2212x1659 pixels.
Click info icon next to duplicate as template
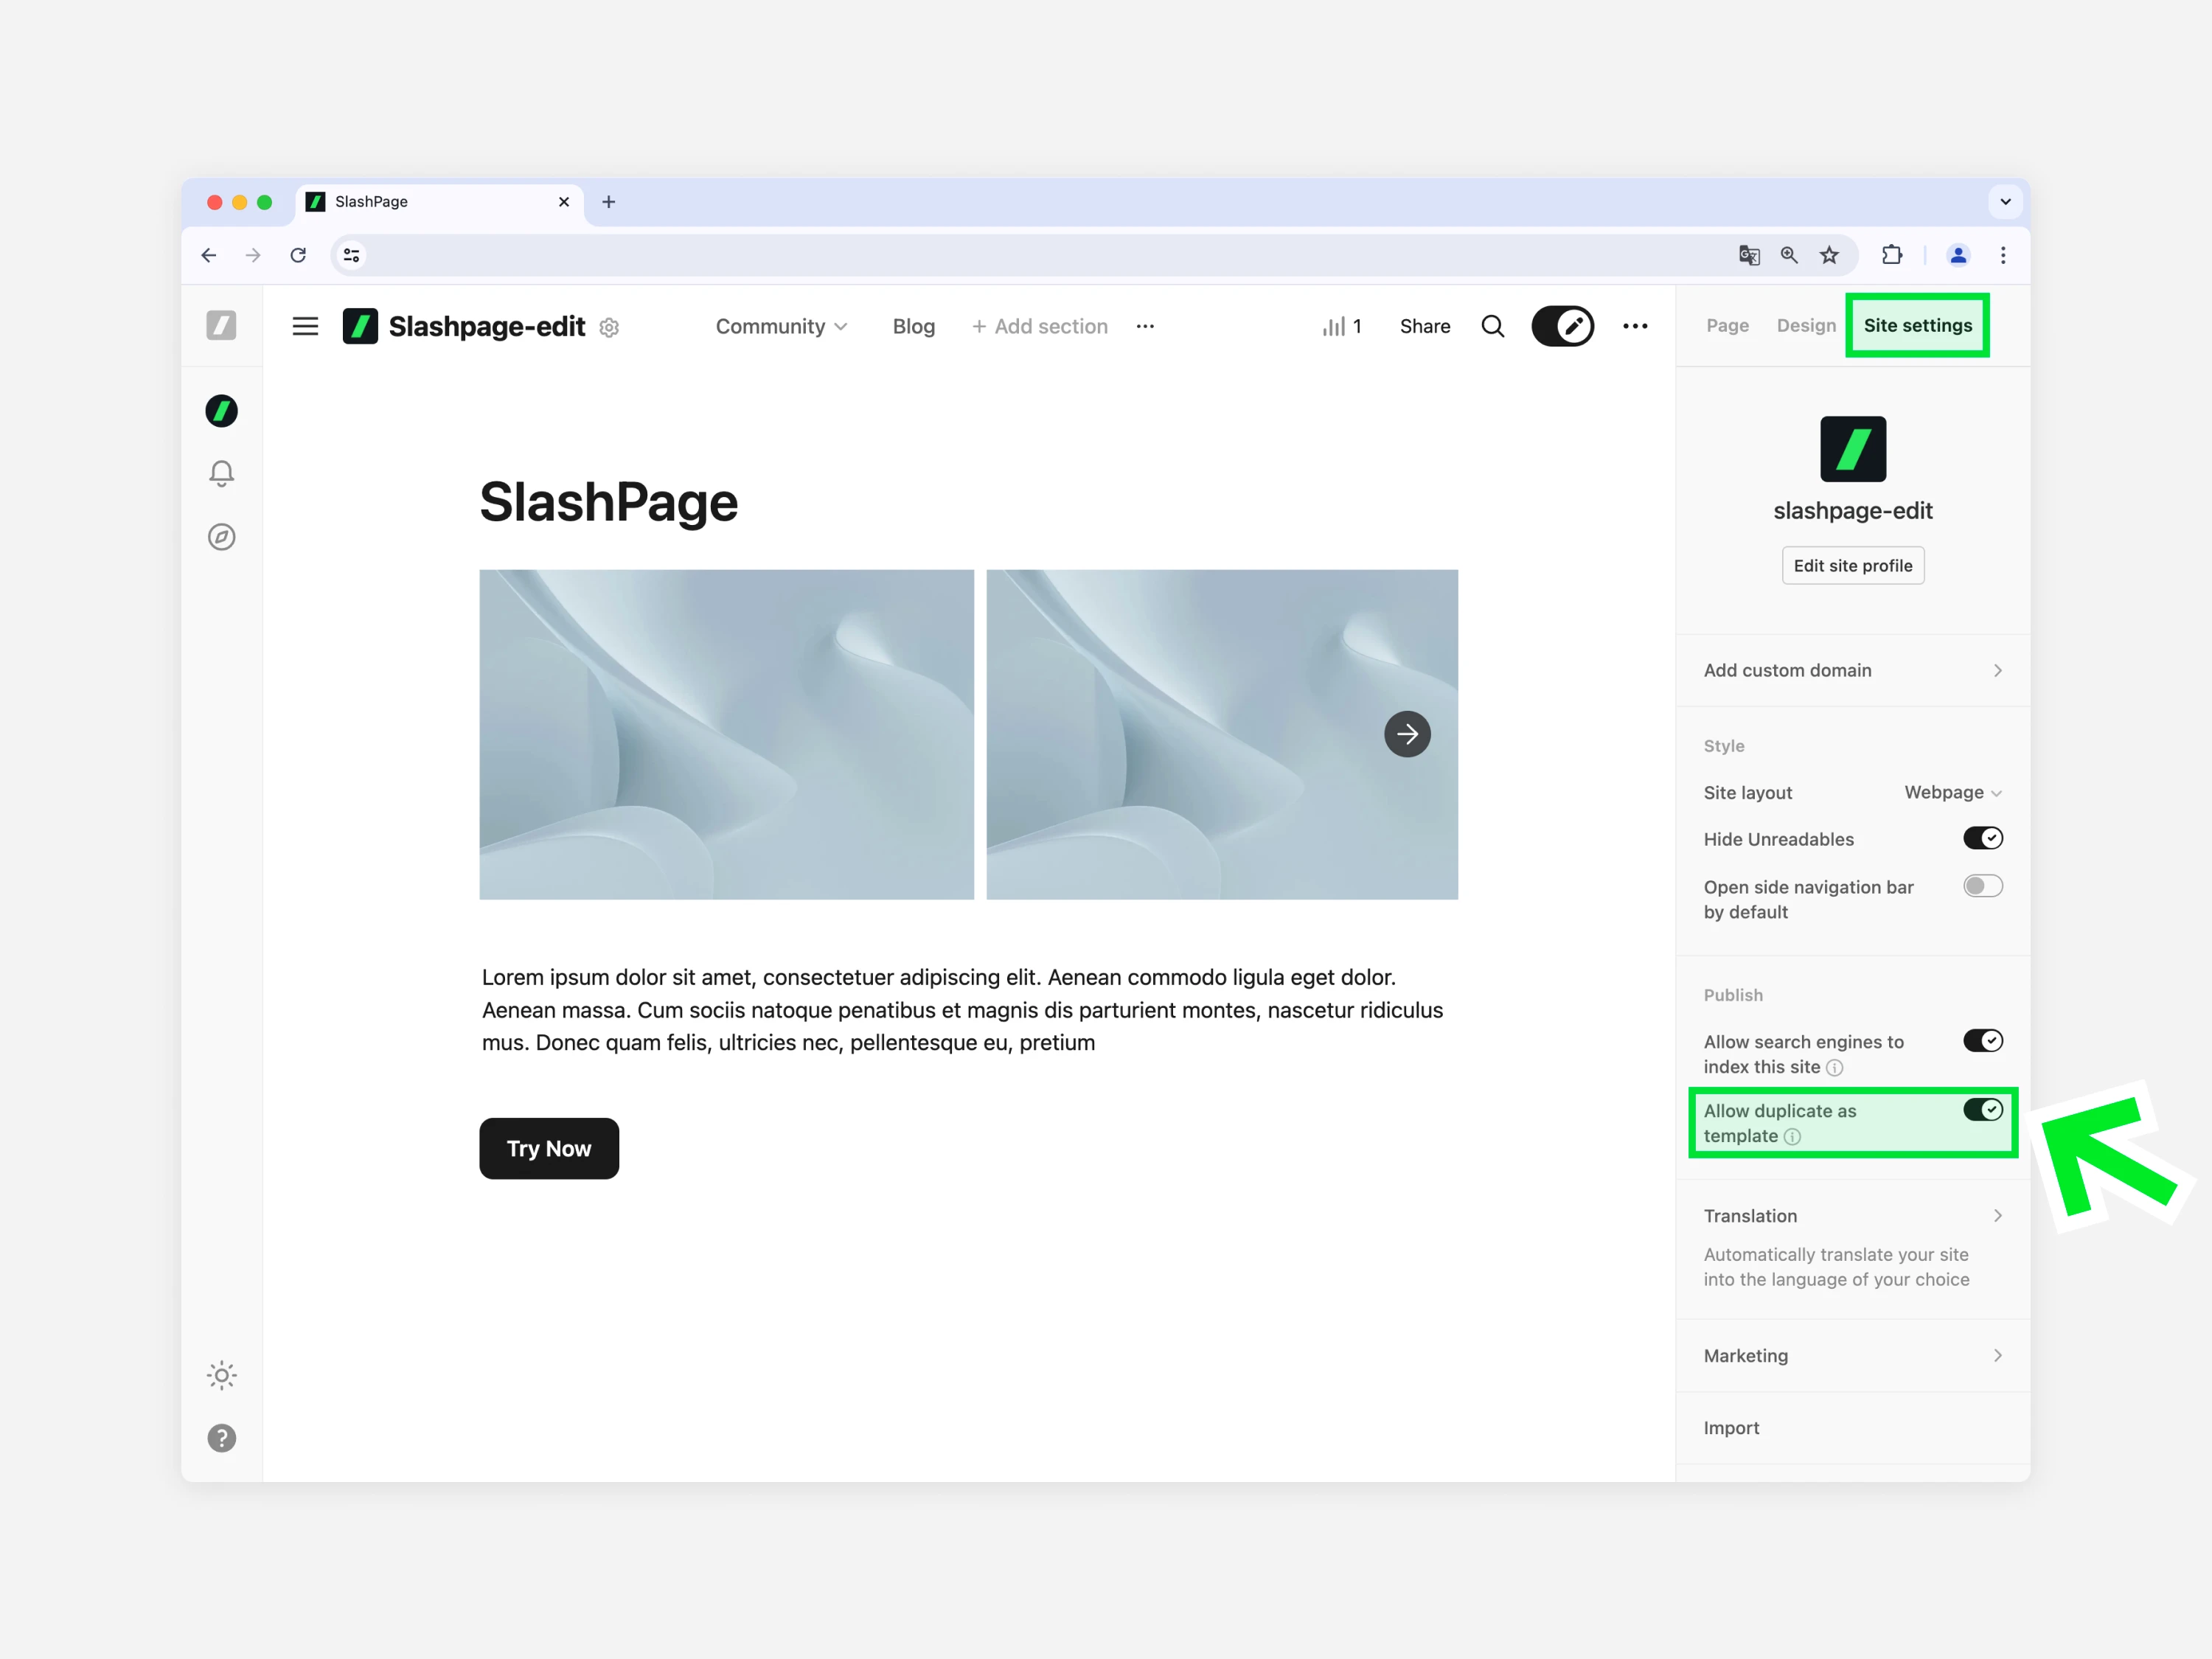pyautogui.click(x=1792, y=1136)
